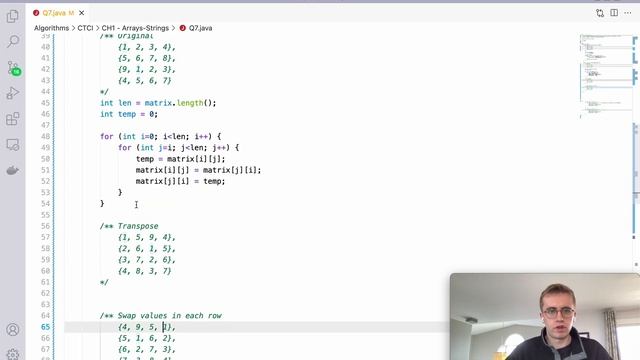Open Remote Explorer view
640x360 pixels.
13,144
